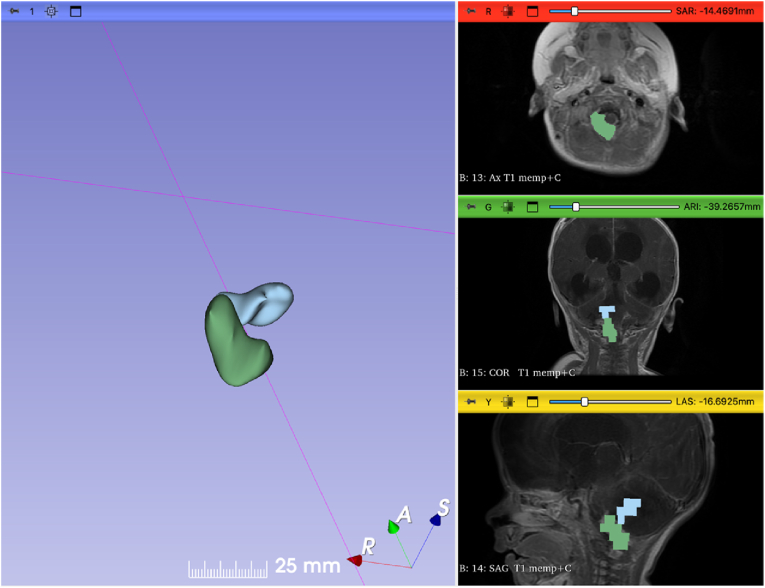The height and width of the screenshot is (588, 765).
Task: Maximize the Green coronal slice view
Action: point(532,207)
